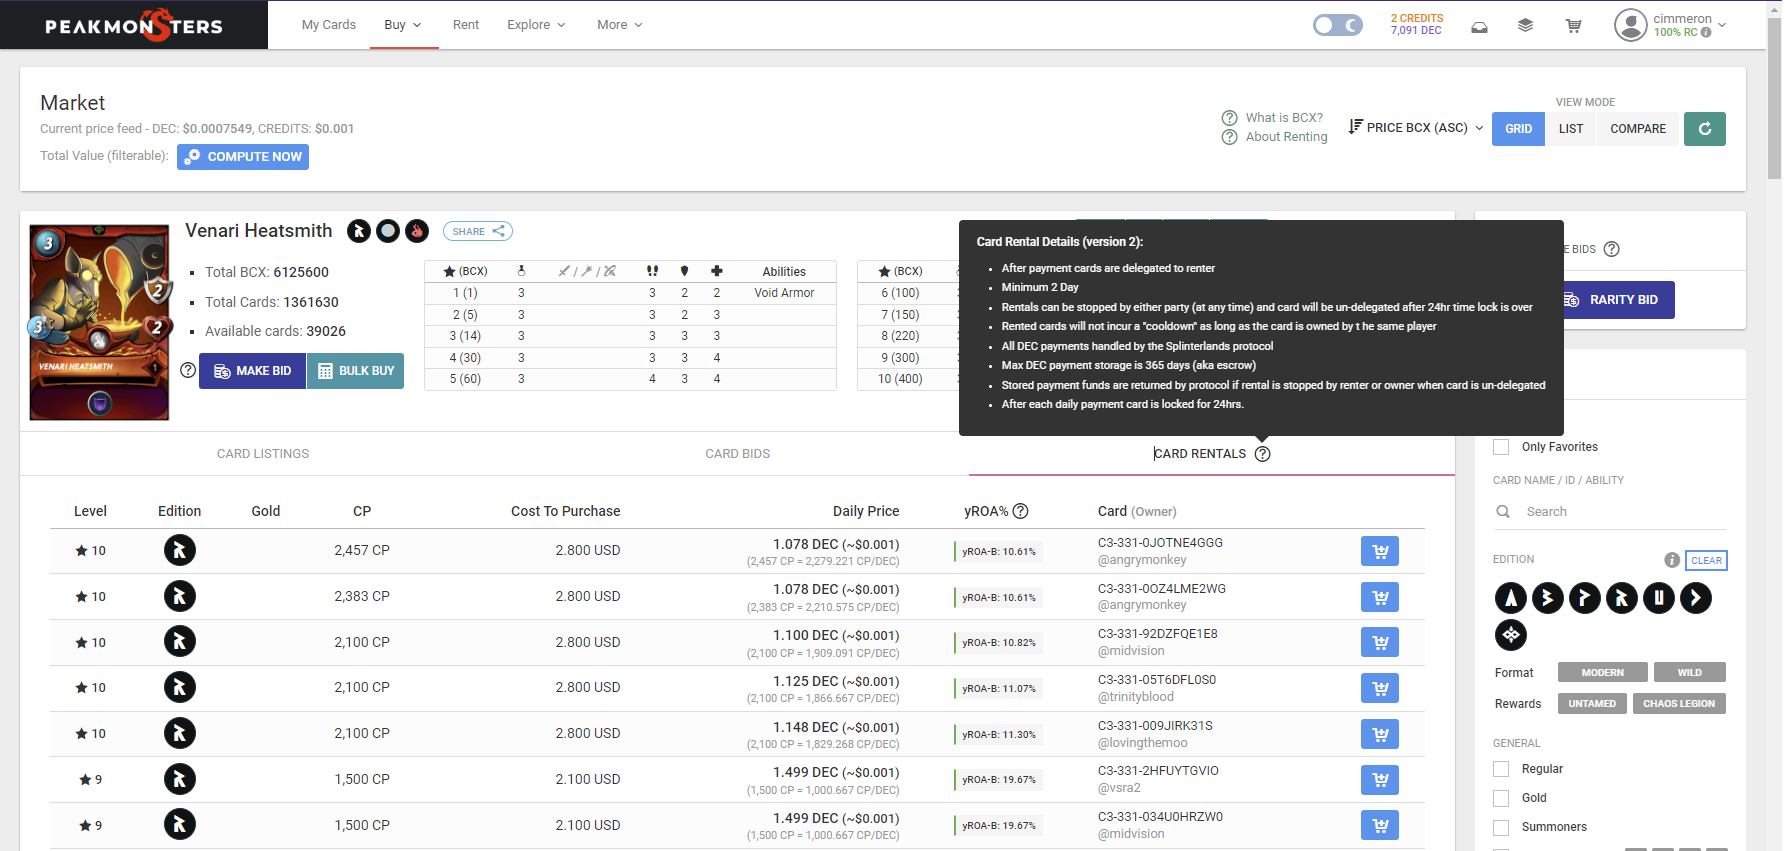Toggle the WILD format filter
Viewport: 1785px width, 851px height.
(1689, 673)
